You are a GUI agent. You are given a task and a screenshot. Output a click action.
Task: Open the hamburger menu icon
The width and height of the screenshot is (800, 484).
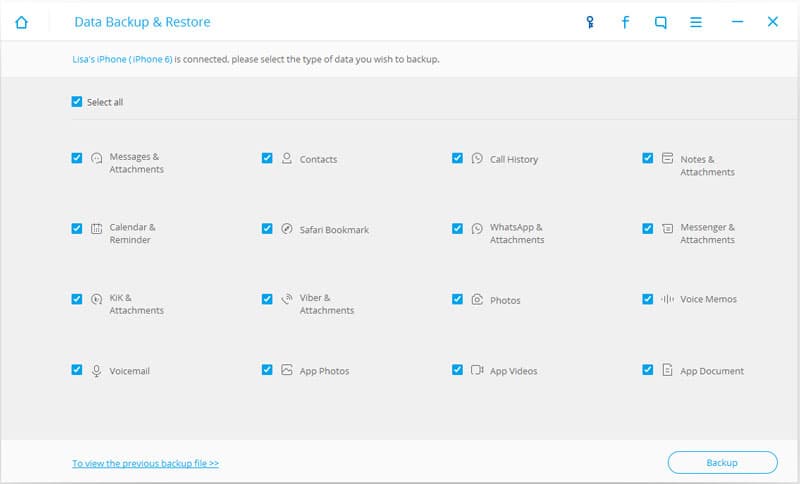point(696,22)
